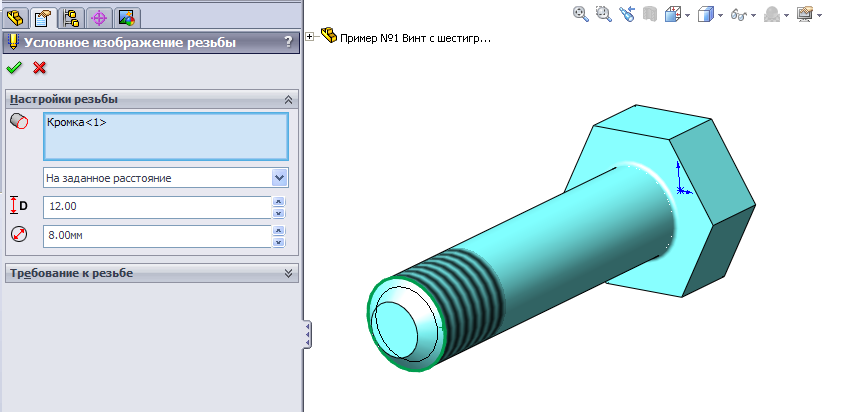The width and height of the screenshot is (857, 412).
Task: Click the View Settings monitor icon
Action: pyautogui.click(x=805, y=14)
